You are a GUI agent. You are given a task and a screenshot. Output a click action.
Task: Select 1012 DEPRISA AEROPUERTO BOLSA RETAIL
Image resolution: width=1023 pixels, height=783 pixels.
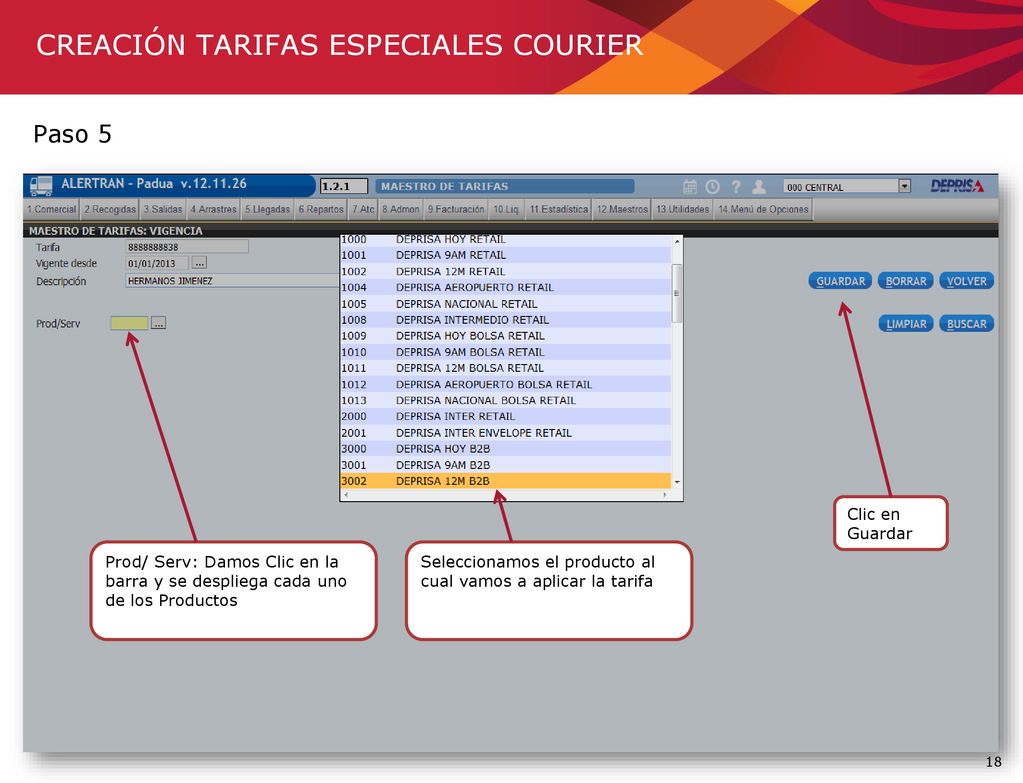(506, 384)
